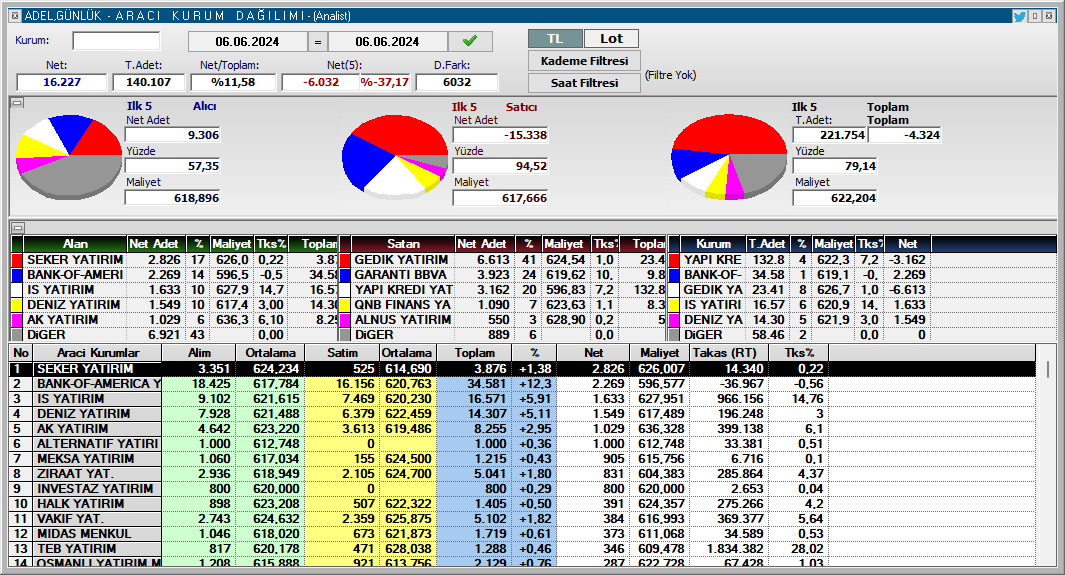Image resolution: width=1065 pixels, height=575 pixels.
Task: Click the equals button between dates
Action: coord(318,41)
